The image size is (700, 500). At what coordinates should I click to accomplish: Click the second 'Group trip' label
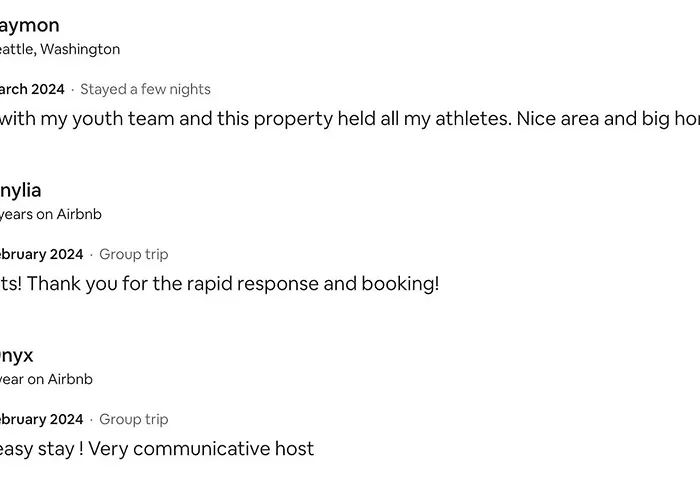tap(133, 420)
